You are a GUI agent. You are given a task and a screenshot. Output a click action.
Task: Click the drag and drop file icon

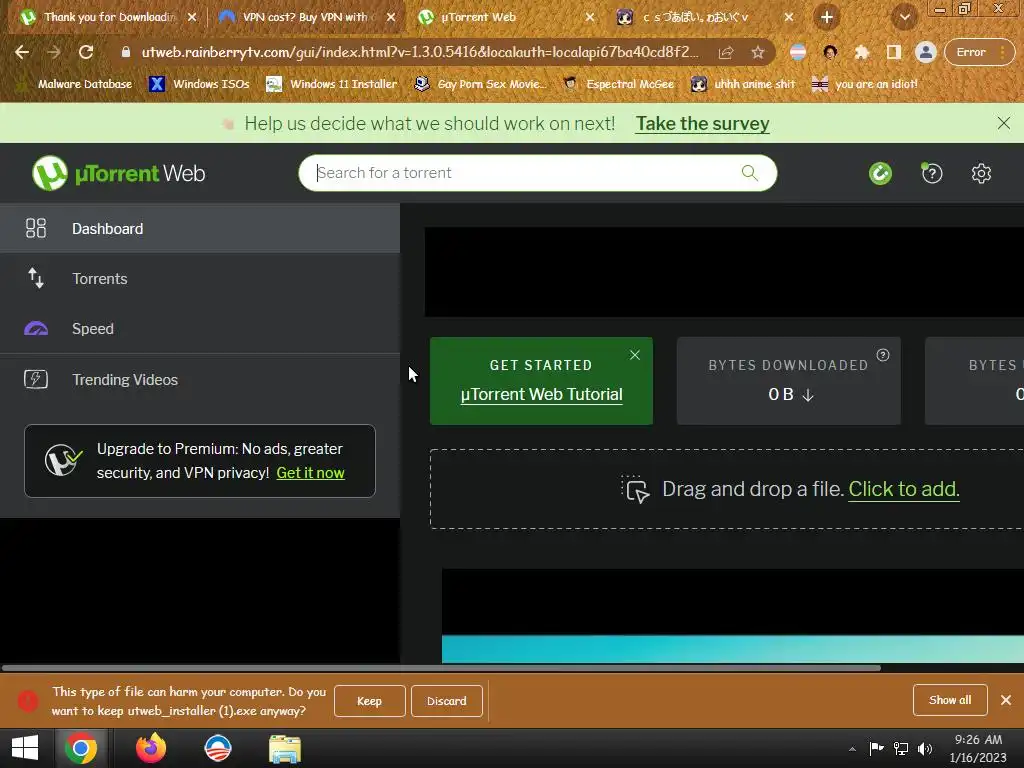click(x=635, y=489)
